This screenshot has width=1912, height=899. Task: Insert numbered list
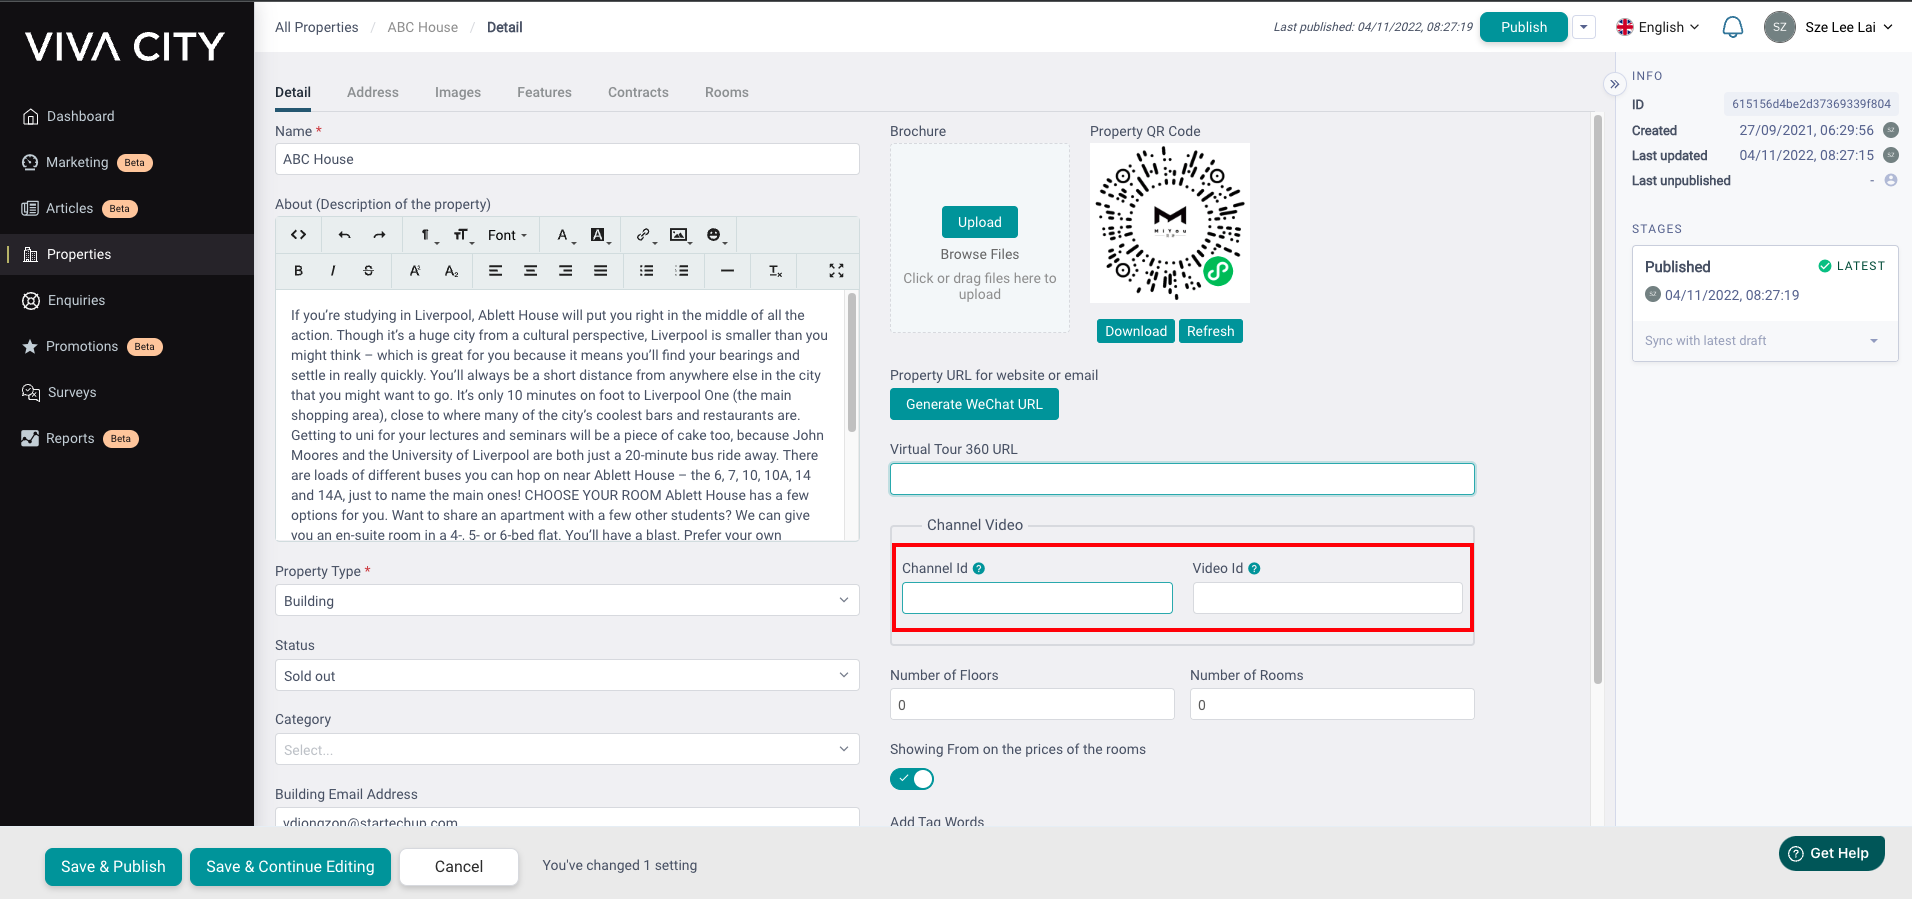[x=682, y=271]
